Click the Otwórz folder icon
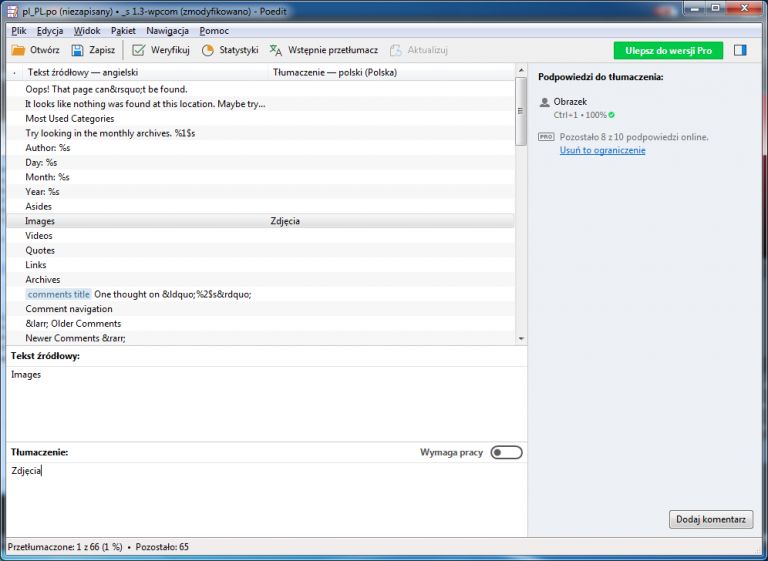Image resolution: width=768 pixels, height=561 pixels. click(x=18, y=50)
